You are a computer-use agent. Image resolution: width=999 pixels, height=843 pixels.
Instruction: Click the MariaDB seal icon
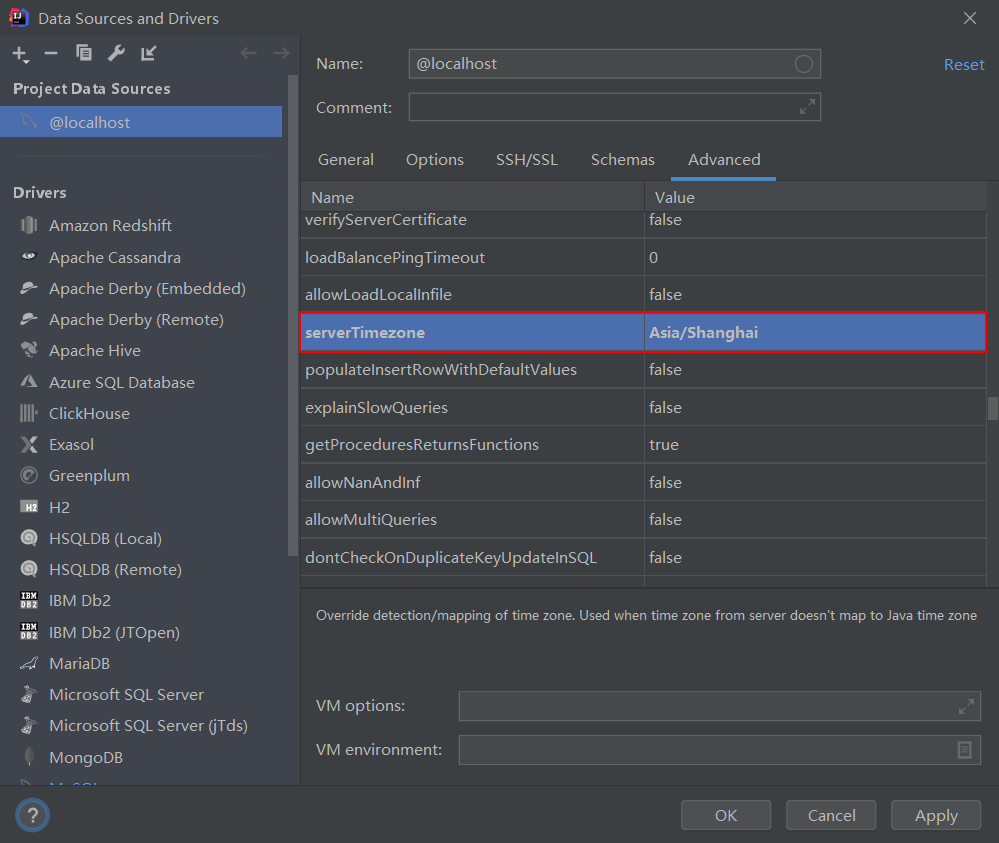click(29, 663)
